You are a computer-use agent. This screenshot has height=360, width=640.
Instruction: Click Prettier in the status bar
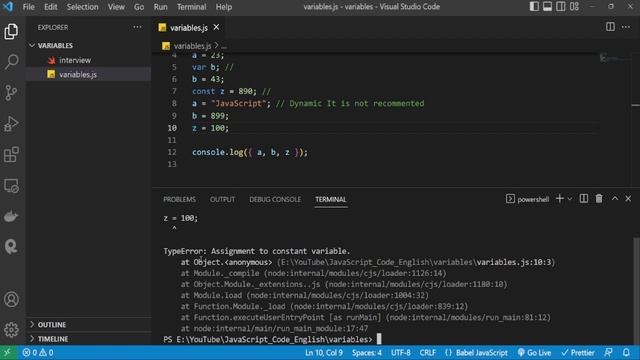click(578, 353)
